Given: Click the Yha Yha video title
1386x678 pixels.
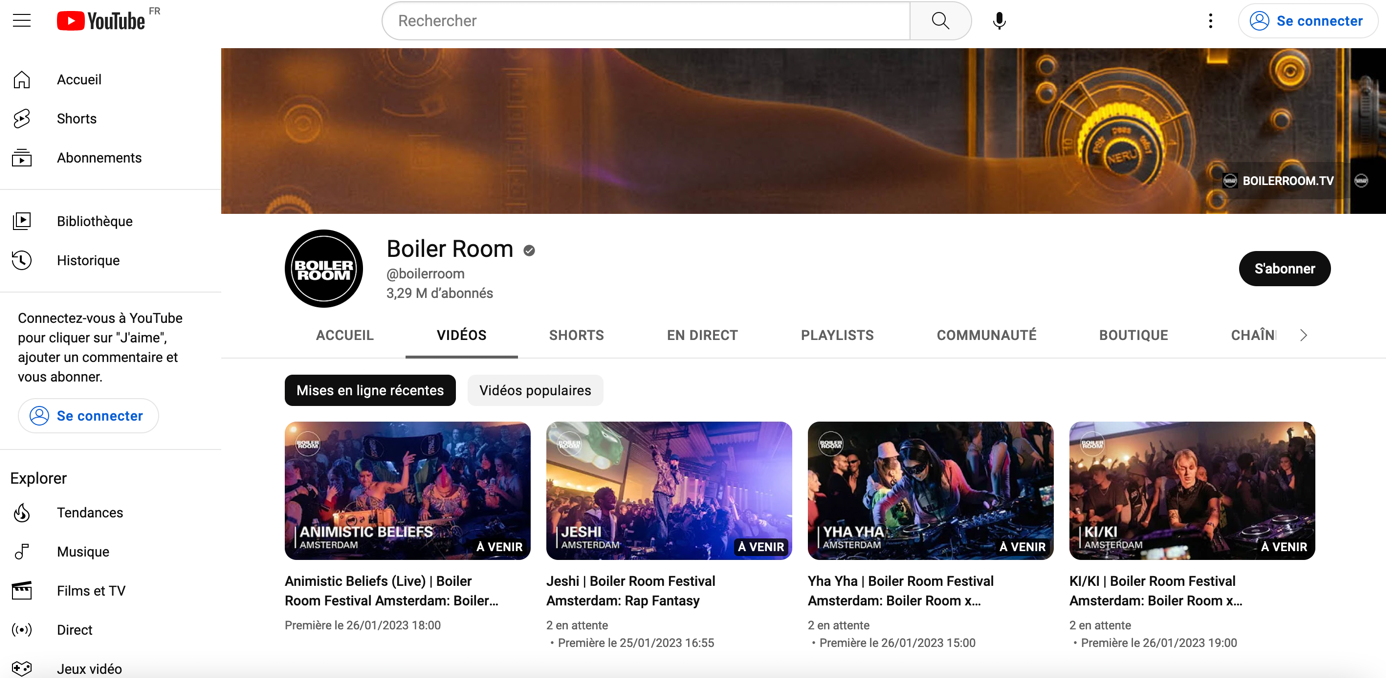Looking at the screenshot, I should [901, 591].
